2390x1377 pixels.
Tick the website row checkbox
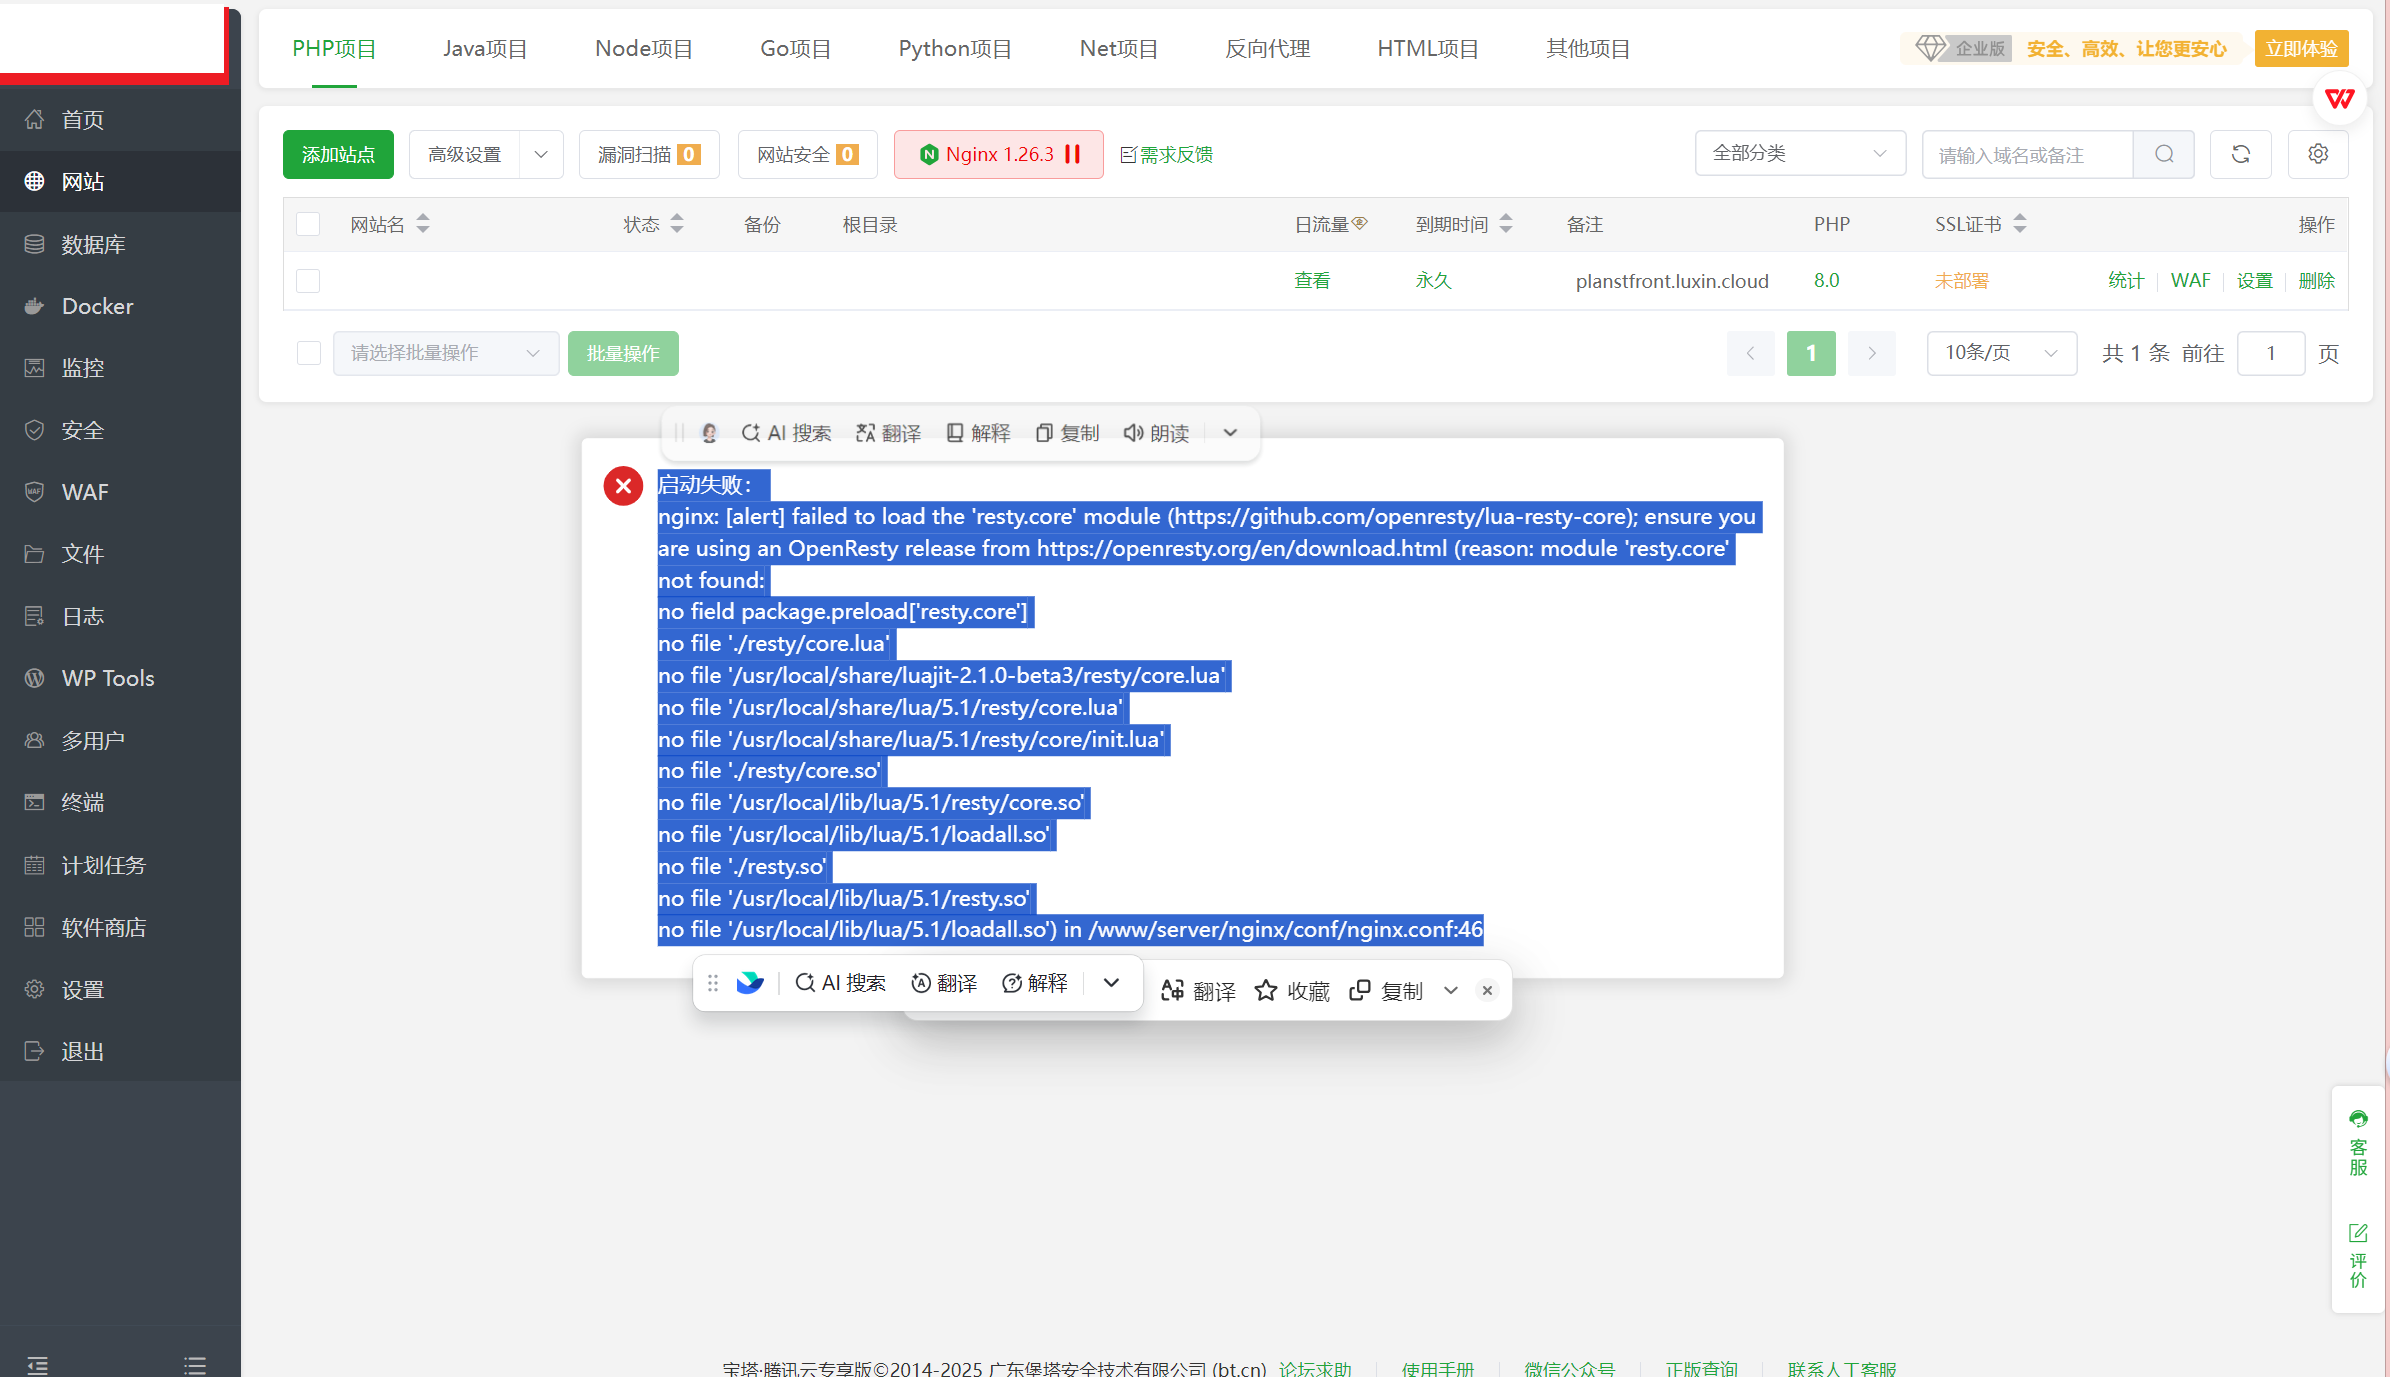[308, 281]
